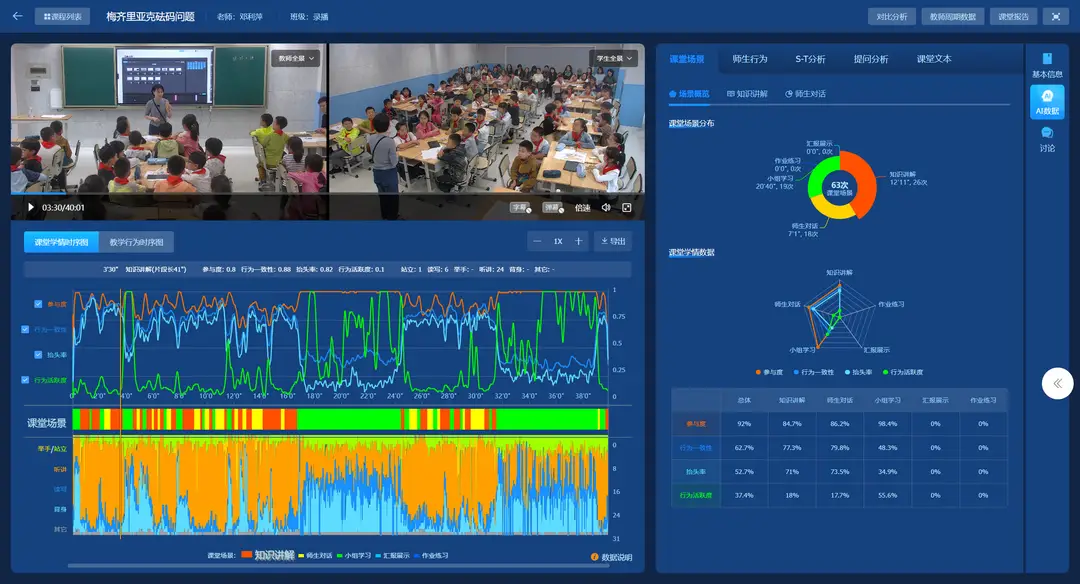Toggle the fullscreen icon in the top bar
Screen dimensions: 1080x584
[x=1055, y=16]
